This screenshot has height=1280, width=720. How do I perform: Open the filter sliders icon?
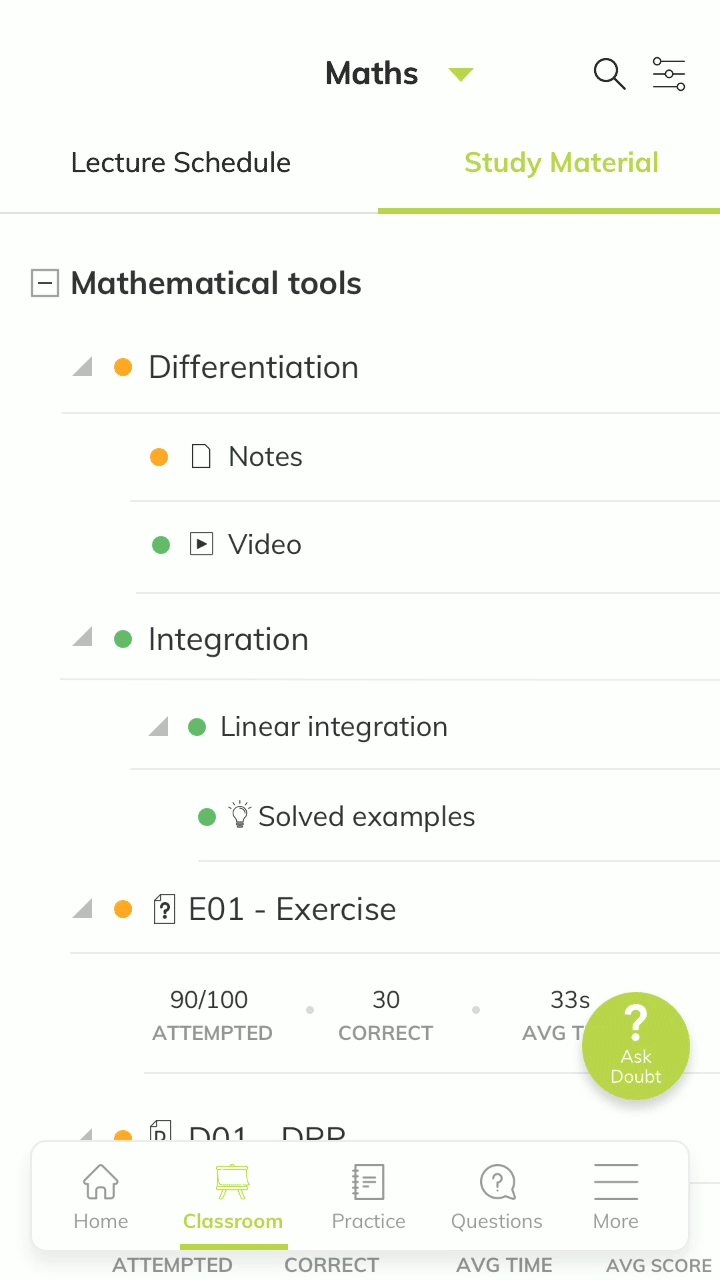(x=669, y=74)
